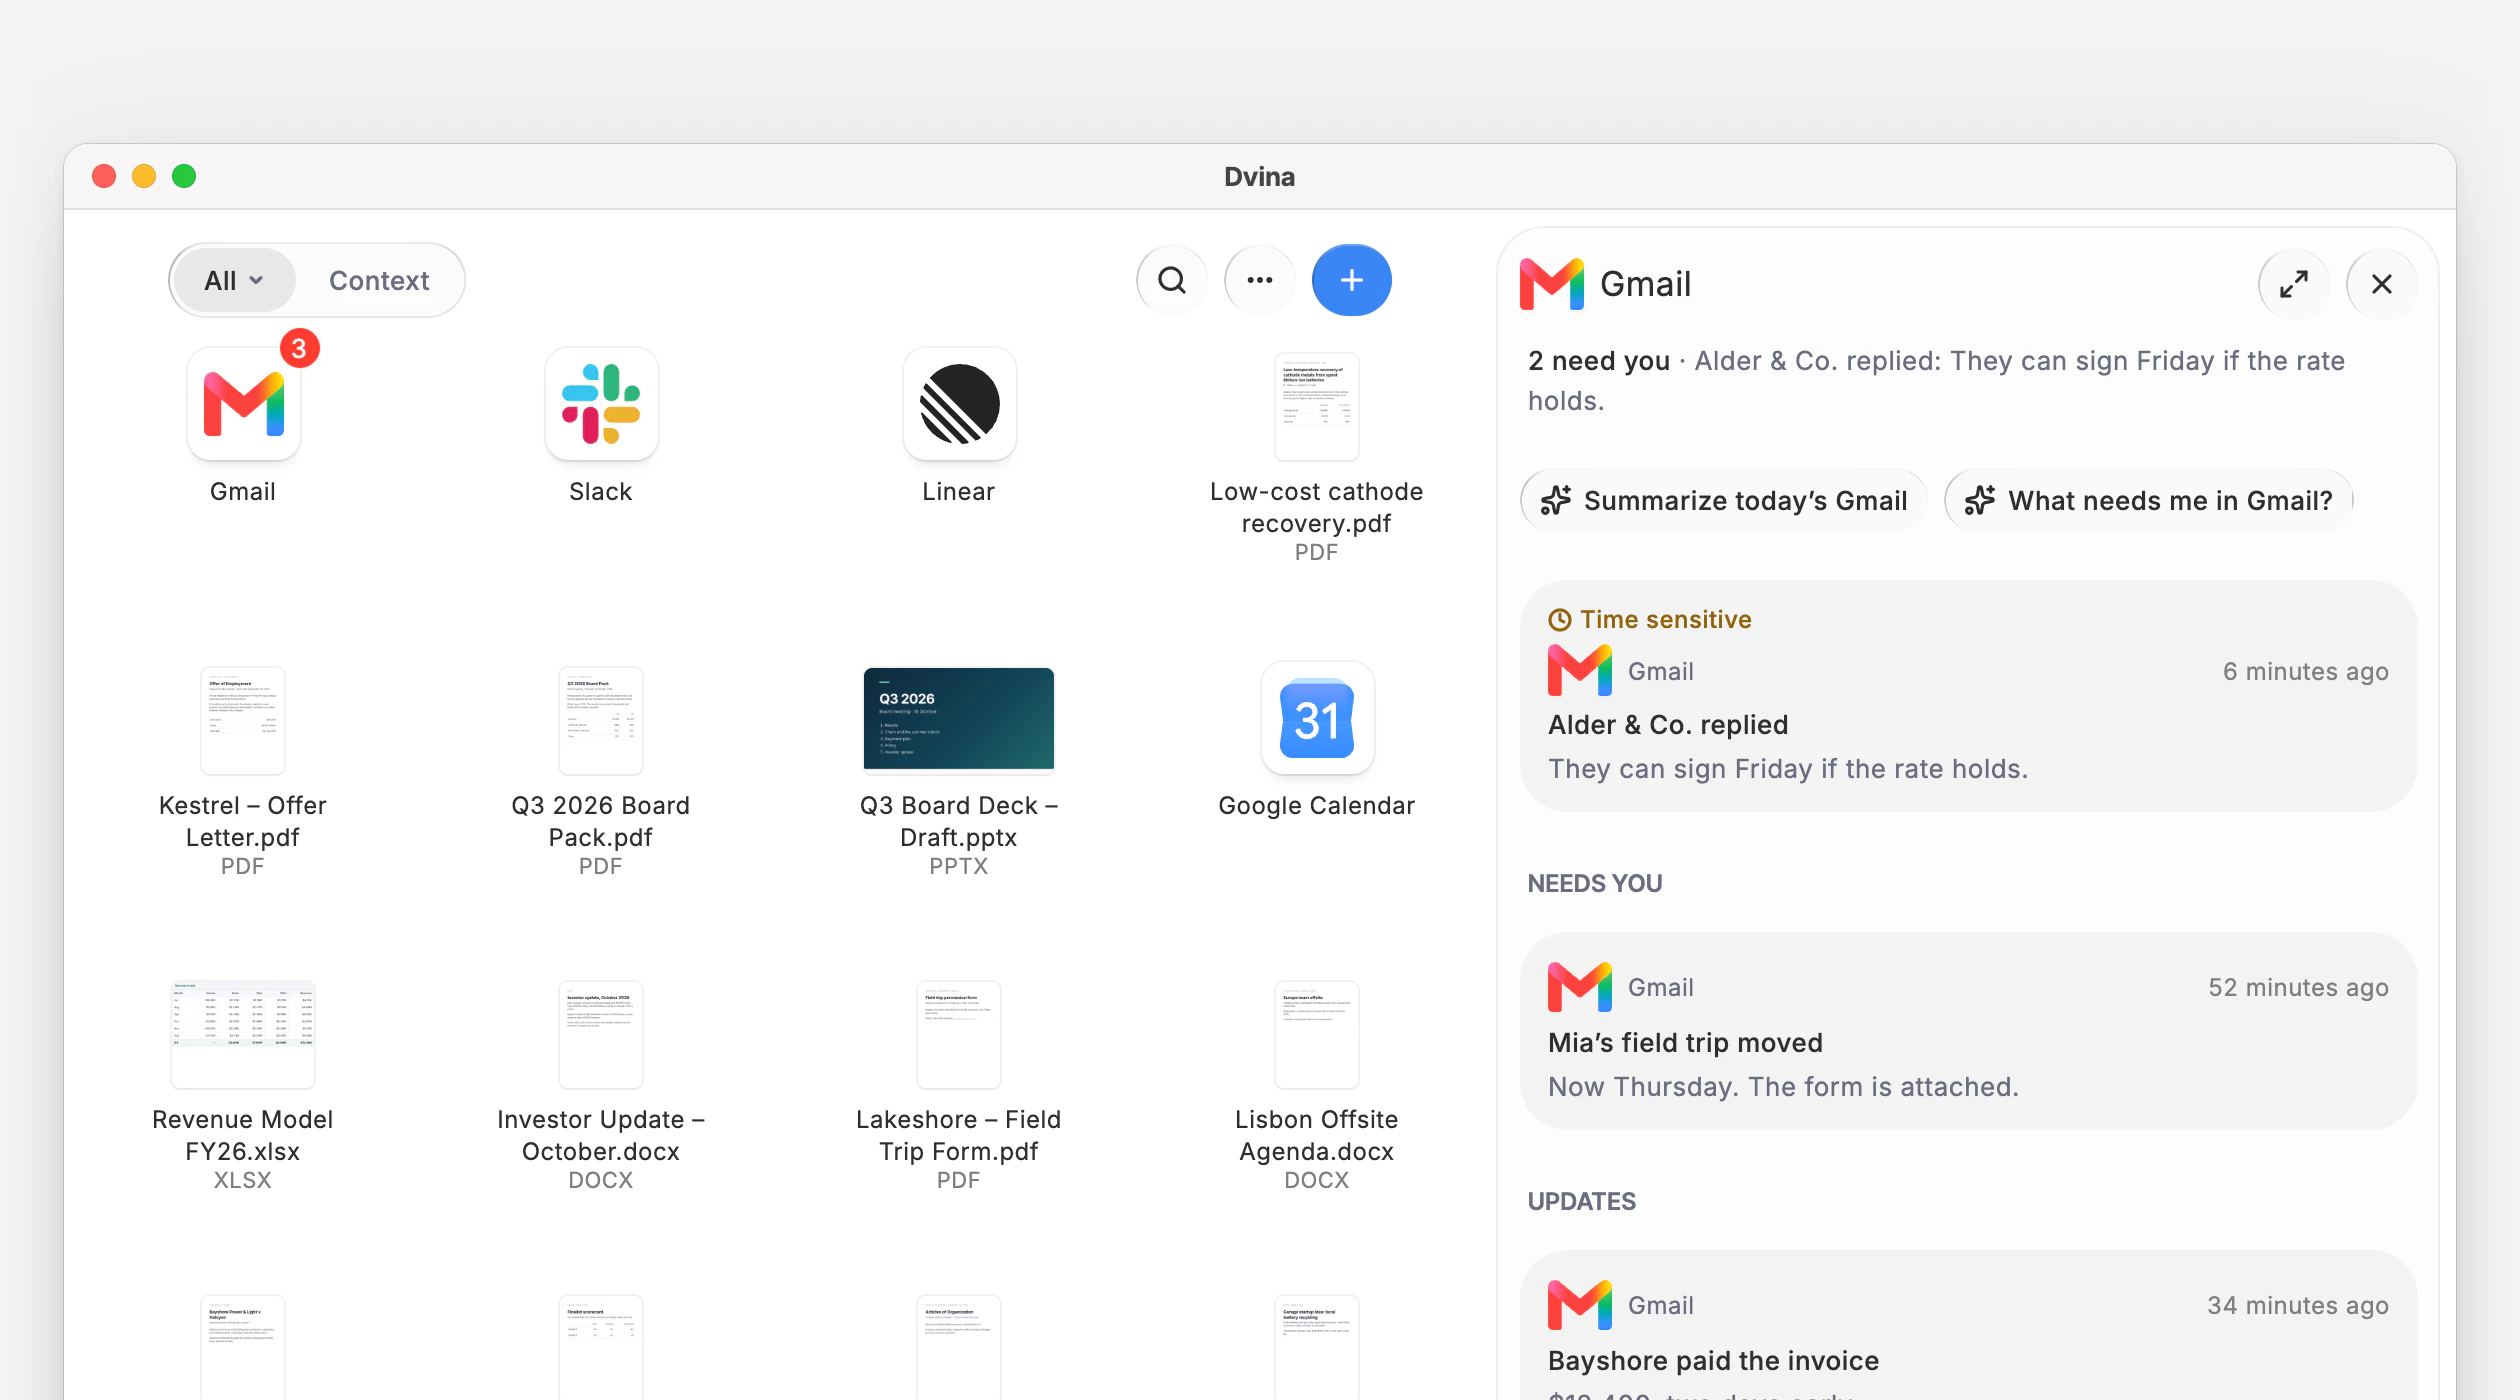2520x1400 pixels.
Task: Click Time sensitive clock icon
Action: pos(1559,620)
